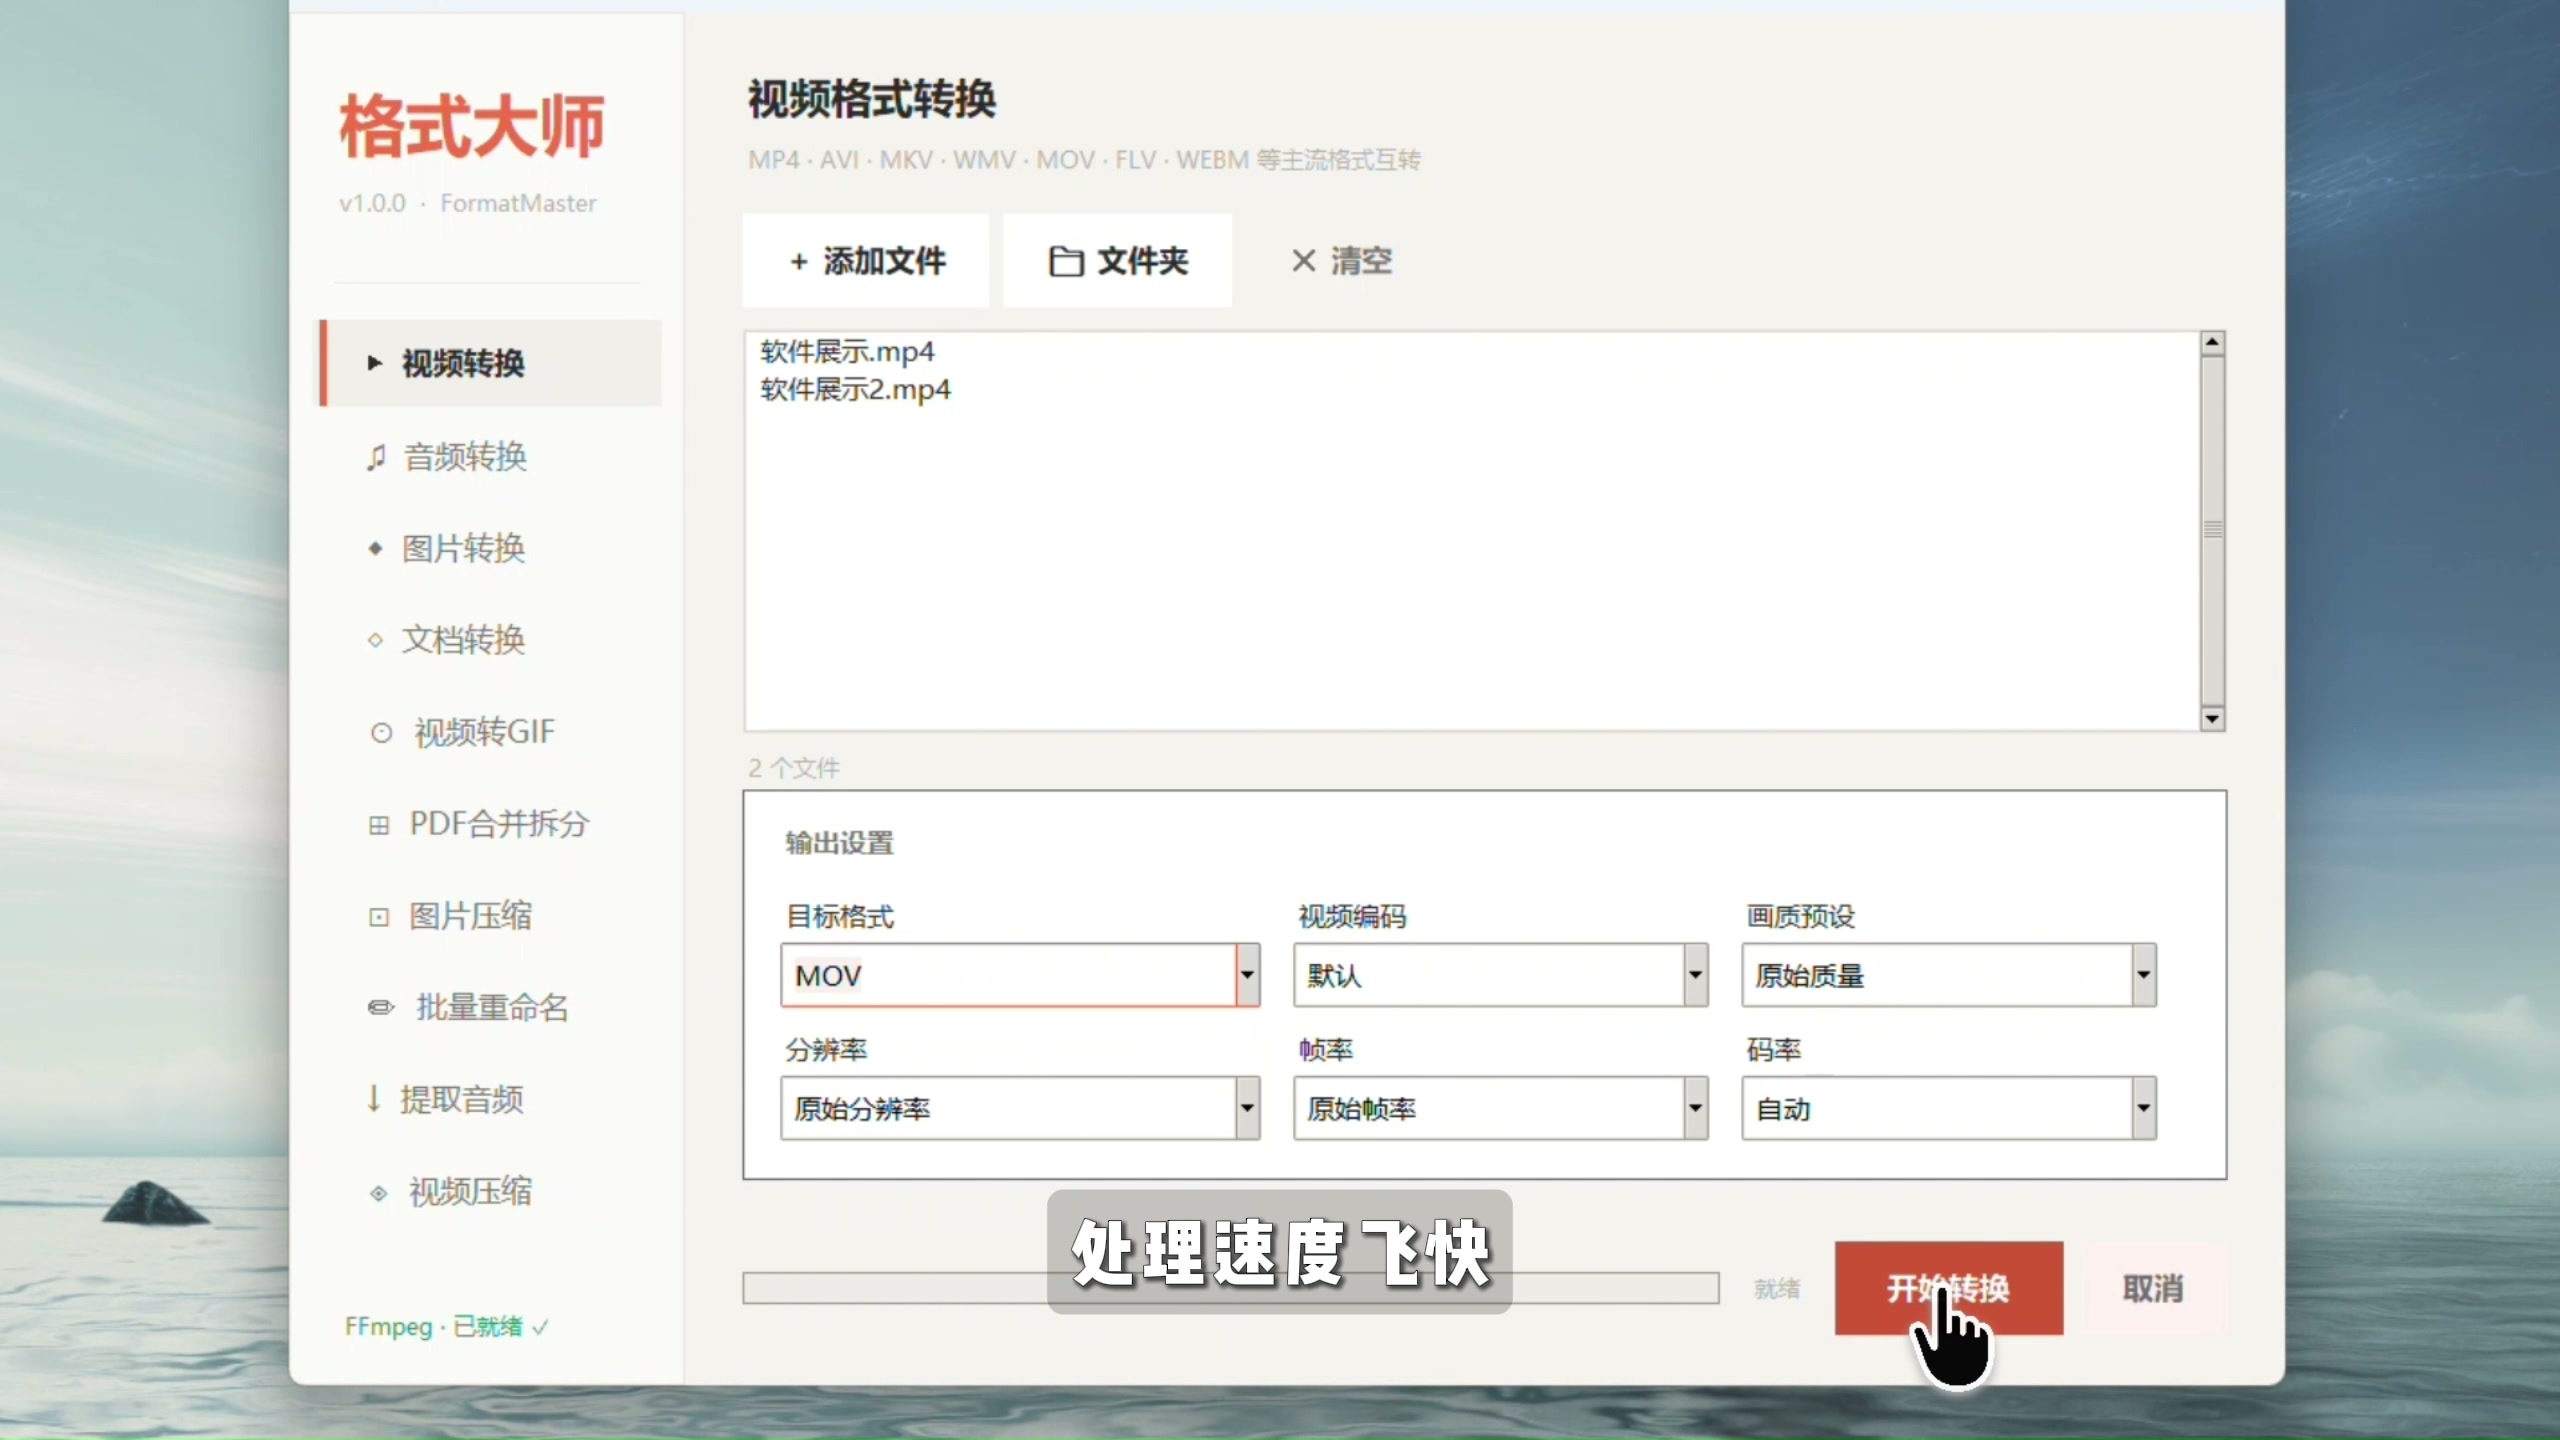2560x1440 pixels.
Task: Click the conversion progress bar
Action: [x=1230, y=1288]
